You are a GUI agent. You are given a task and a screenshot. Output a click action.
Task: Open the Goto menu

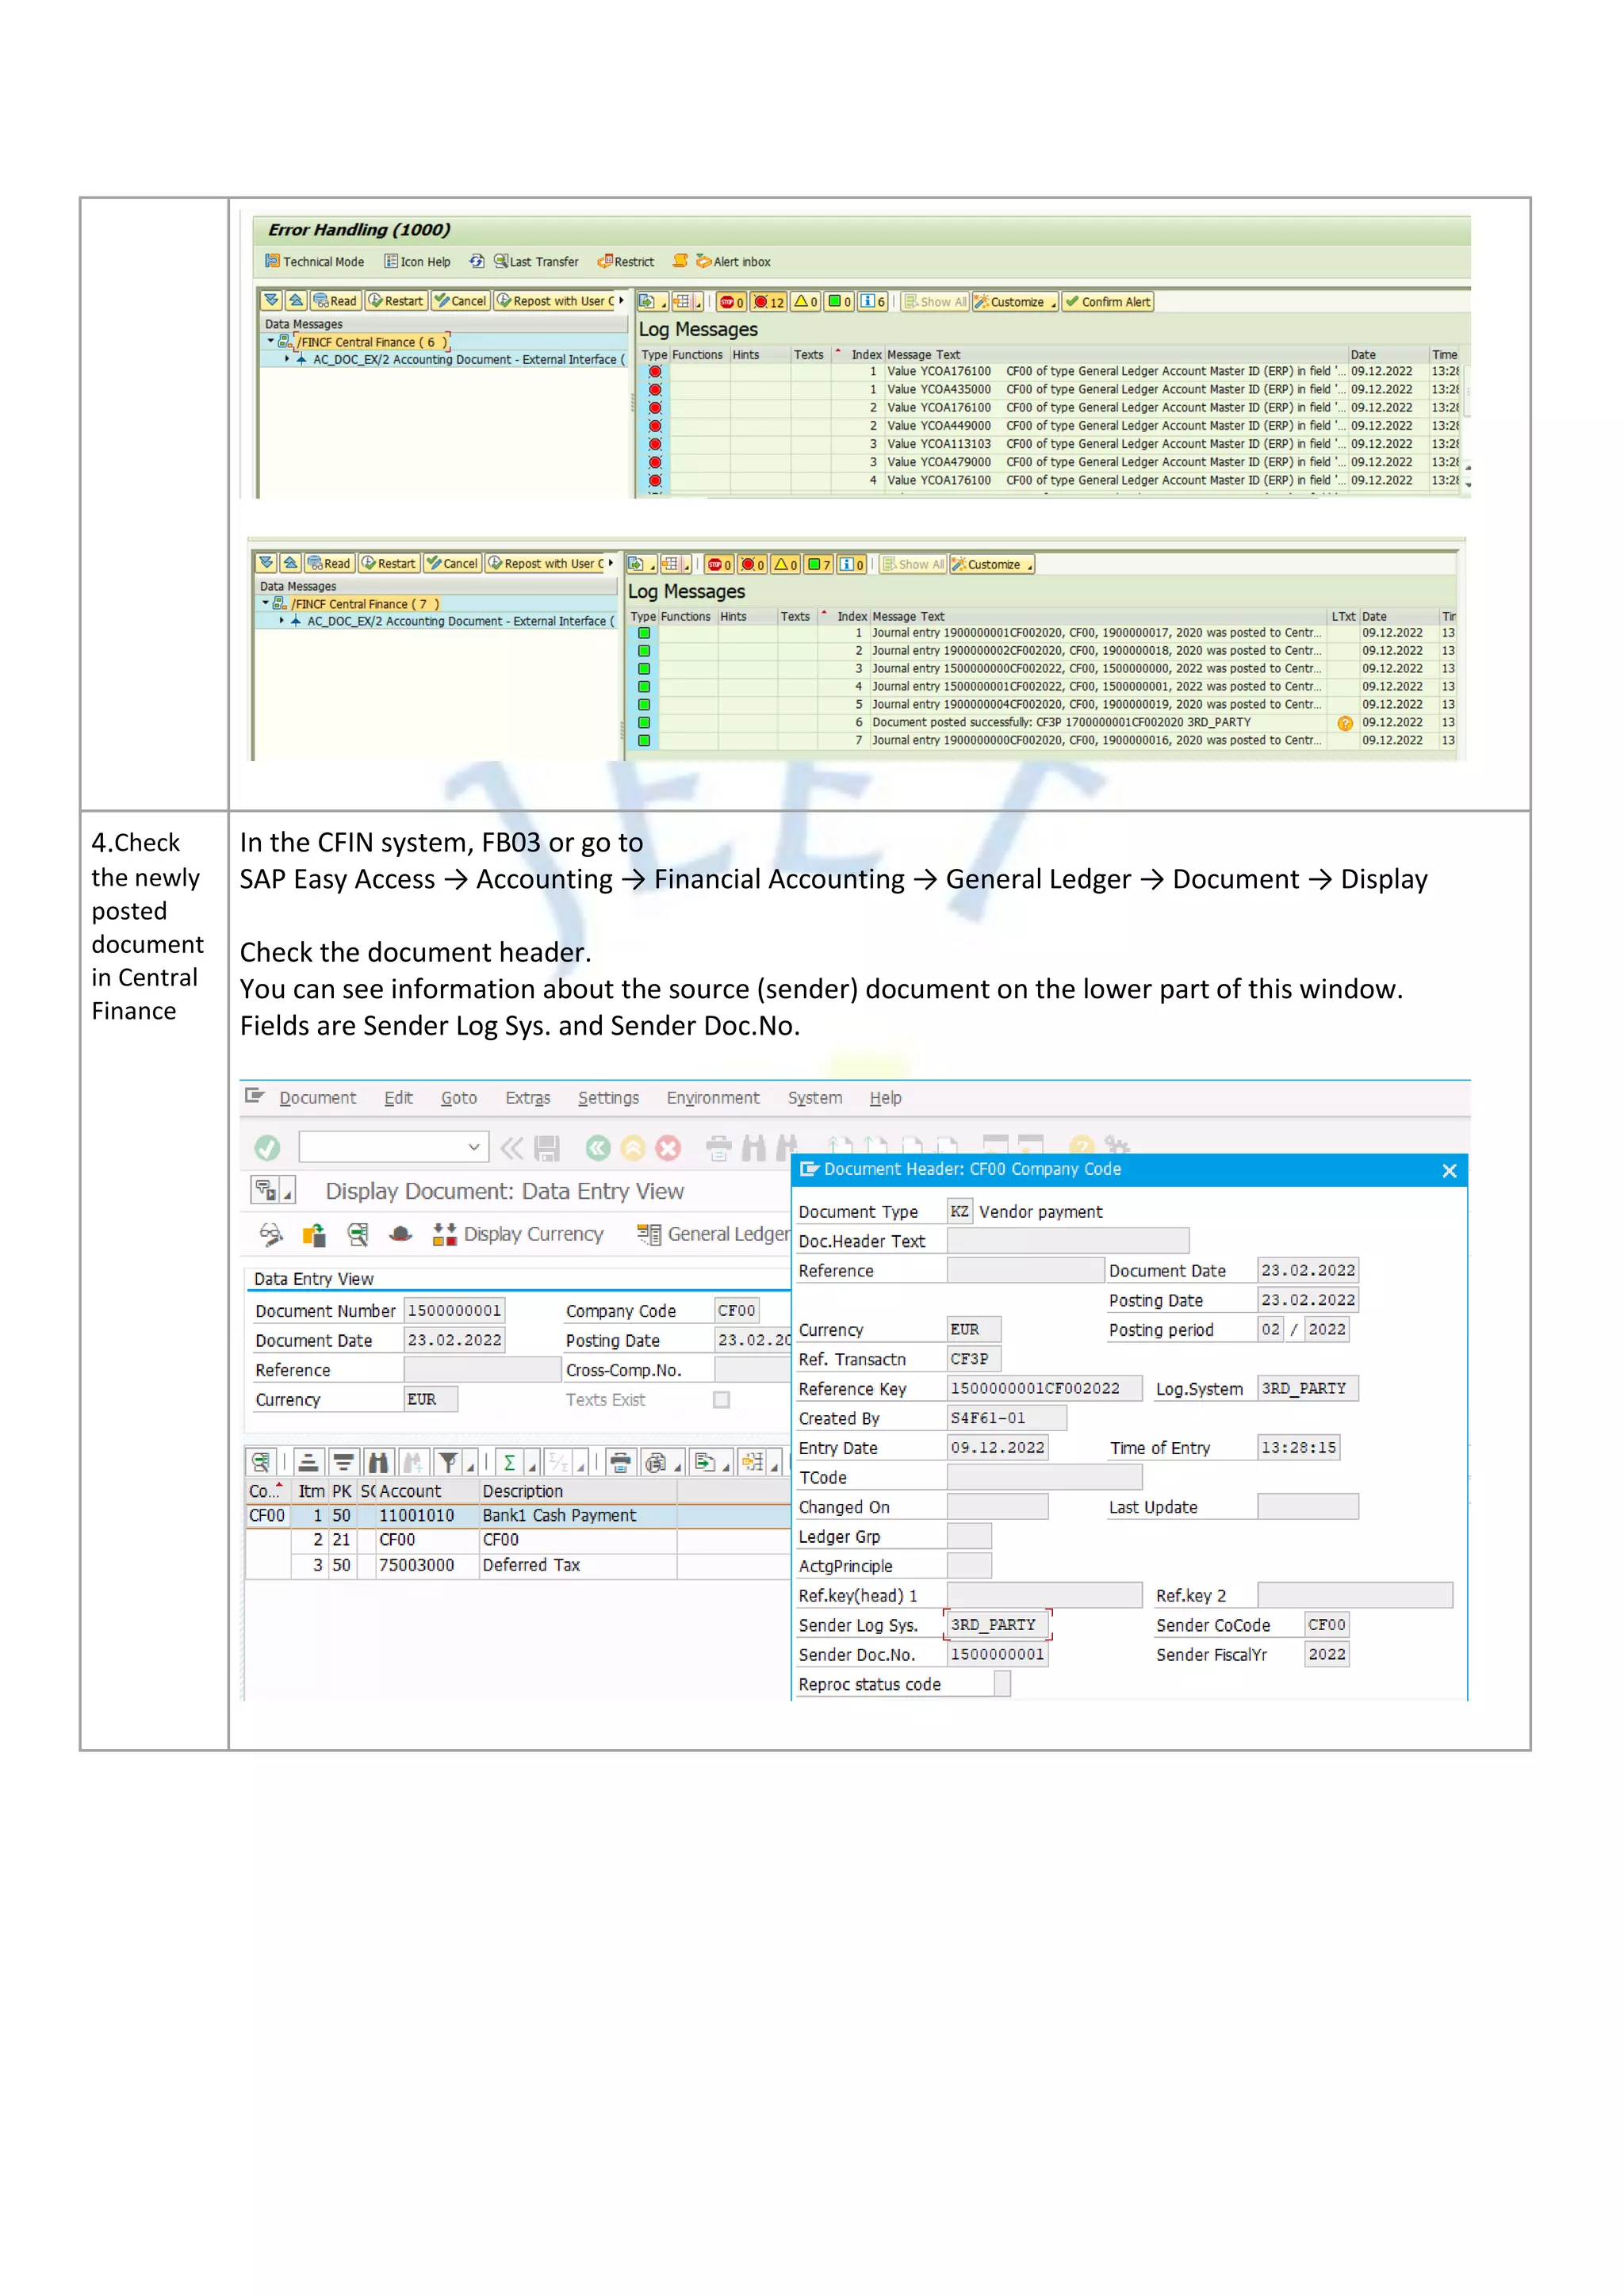(459, 1098)
